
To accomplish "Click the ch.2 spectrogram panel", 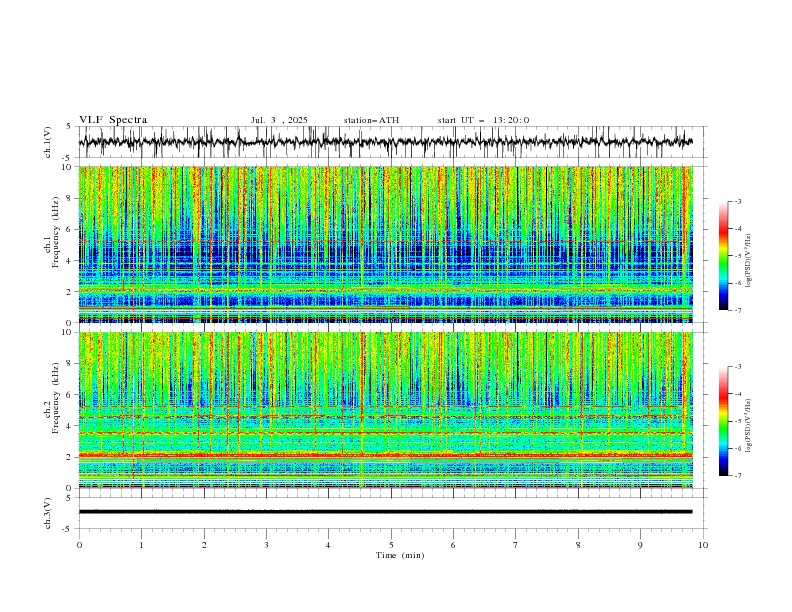I will point(385,410).
